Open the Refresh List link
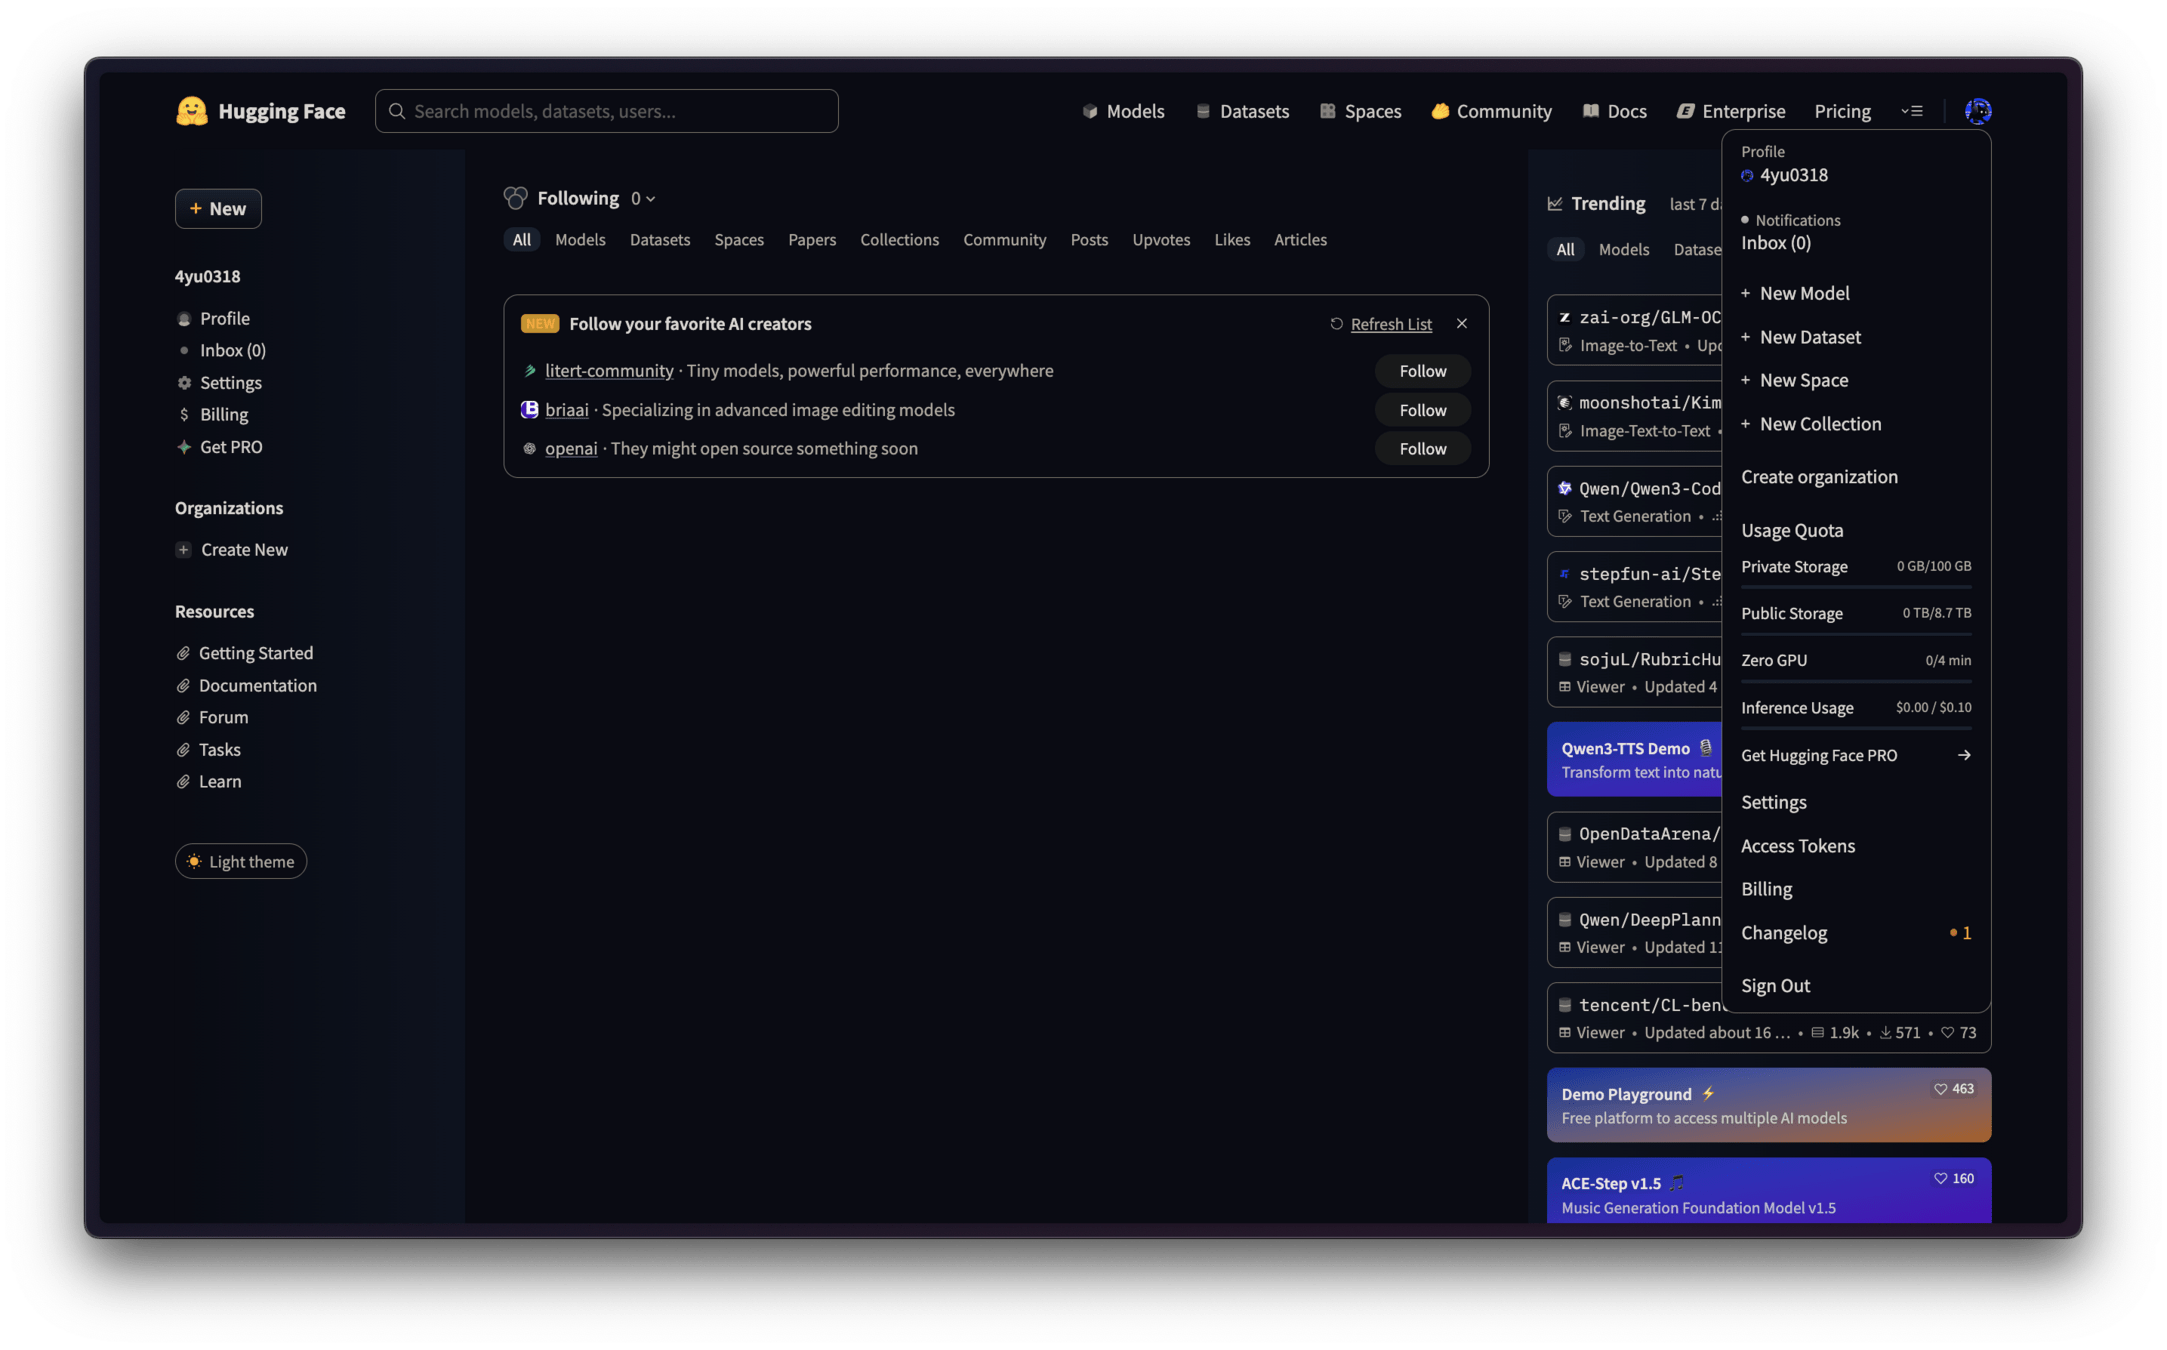The image size is (2167, 1350). (x=1391, y=324)
